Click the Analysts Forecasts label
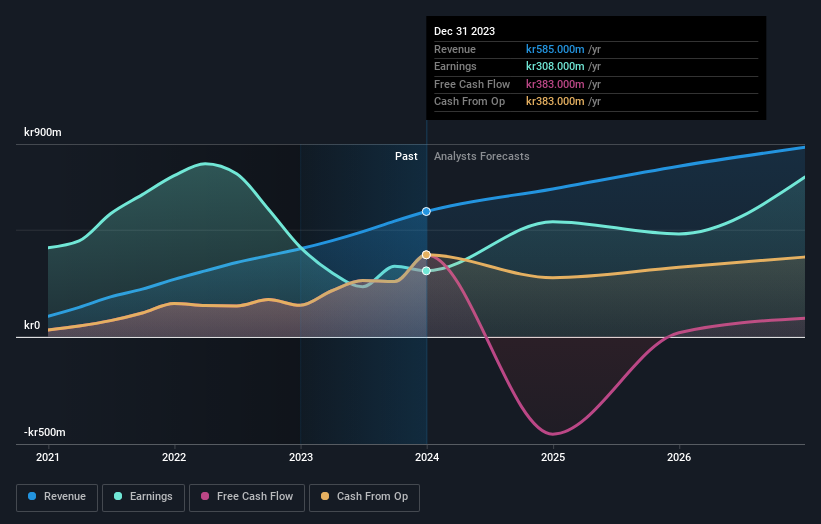The height and width of the screenshot is (524, 821). tap(482, 157)
